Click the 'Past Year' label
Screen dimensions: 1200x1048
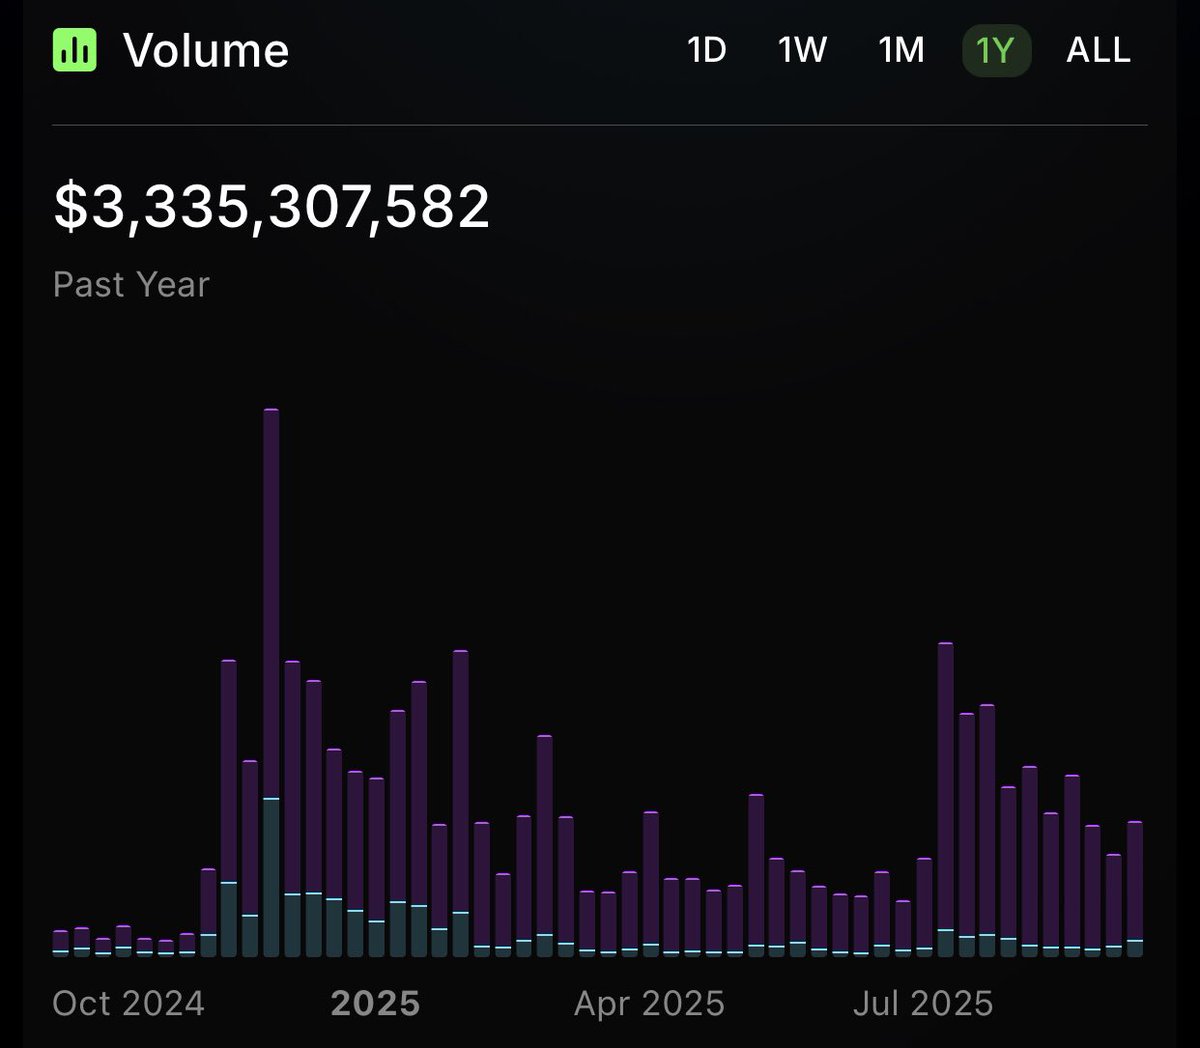pyautogui.click(x=131, y=284)
